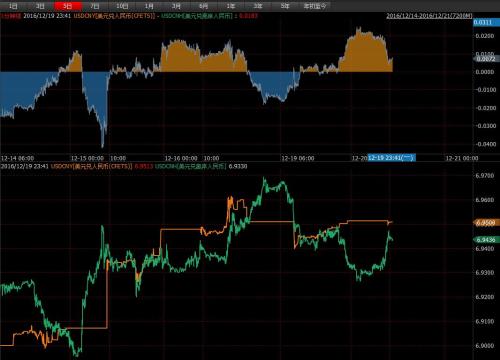
Task: Click the 12-16 00:00 time axis label
Action: [181, 158]
